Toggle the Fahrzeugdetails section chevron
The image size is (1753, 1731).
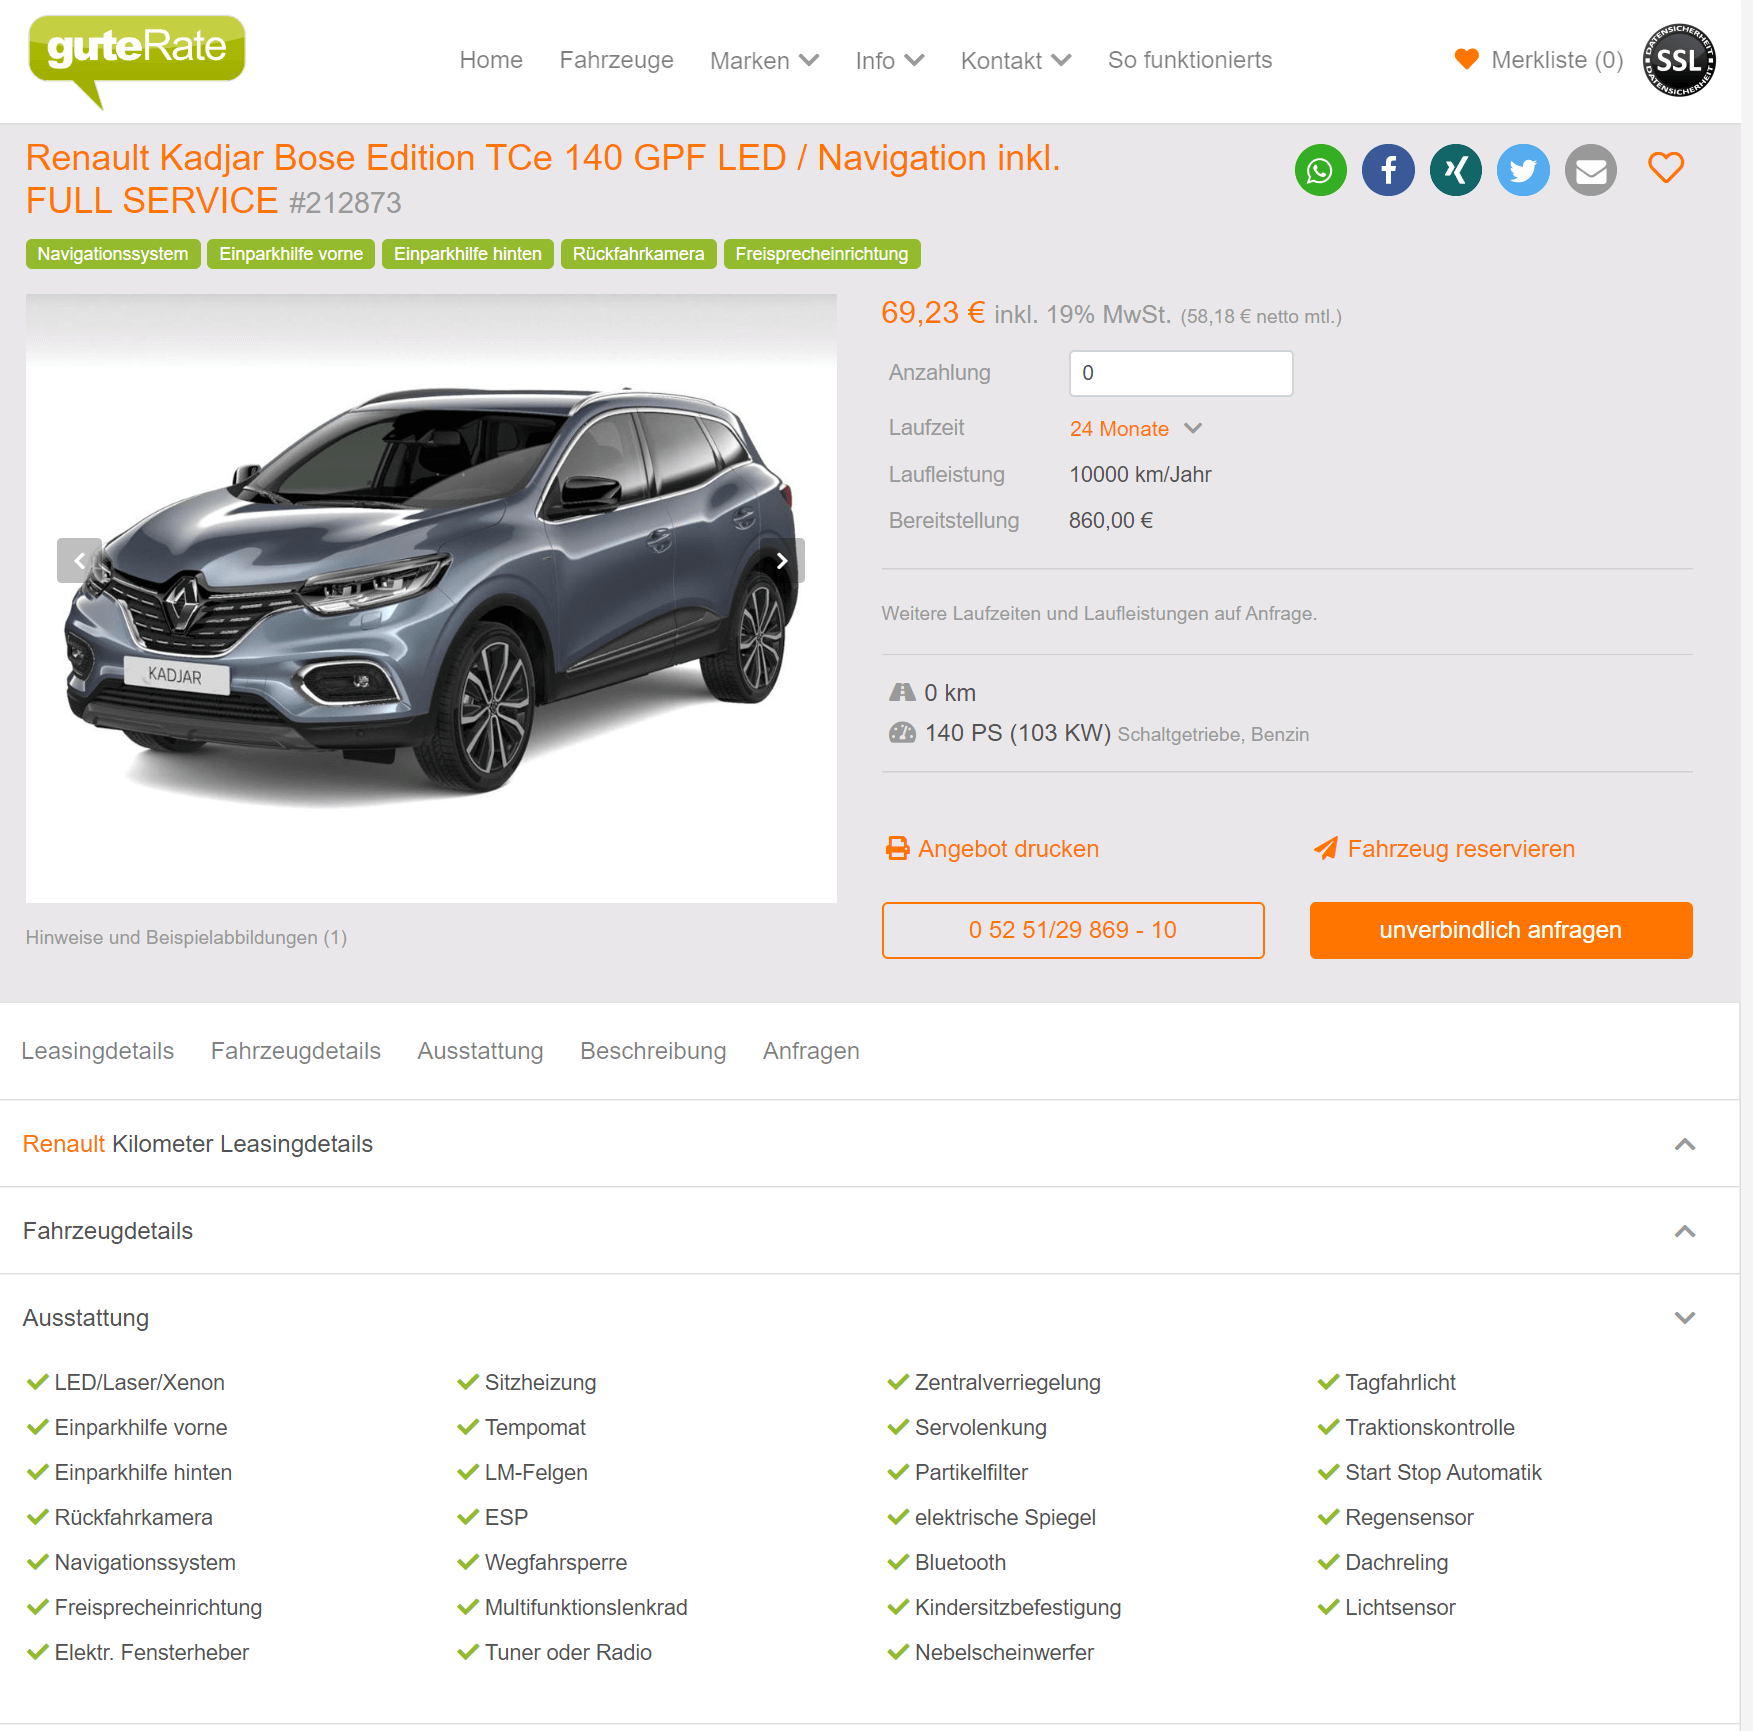click(1685, 1231)
